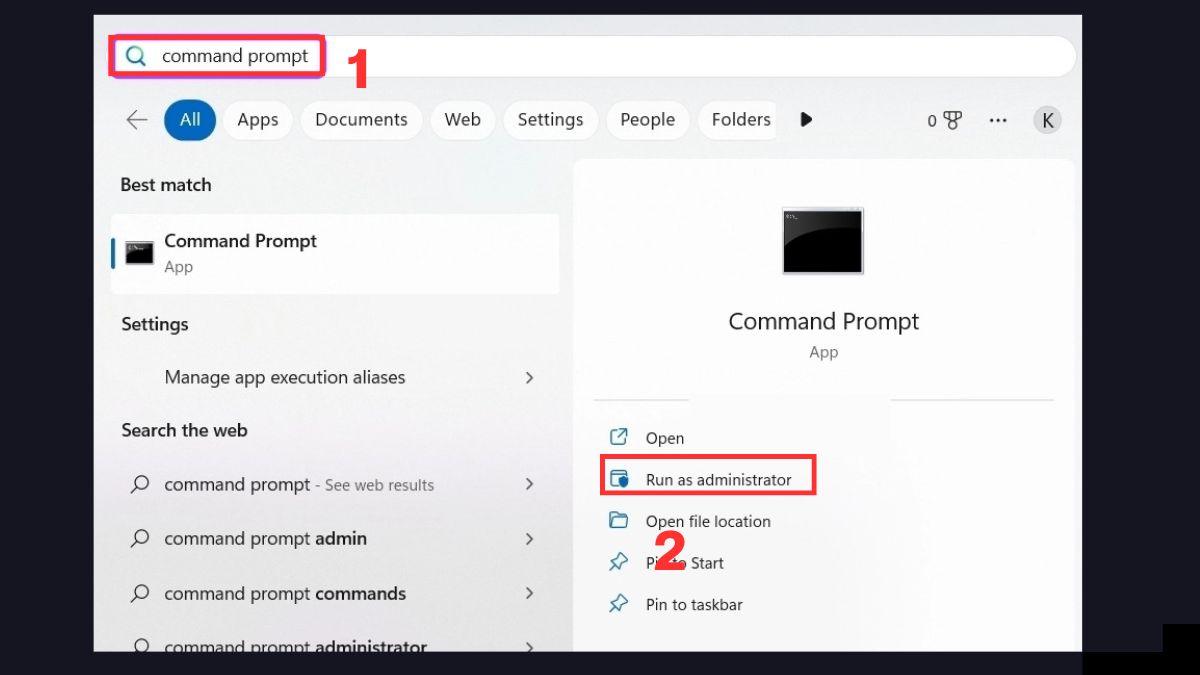
Task: Expand the command prompt admin suggestion
Action: [529, 539]
